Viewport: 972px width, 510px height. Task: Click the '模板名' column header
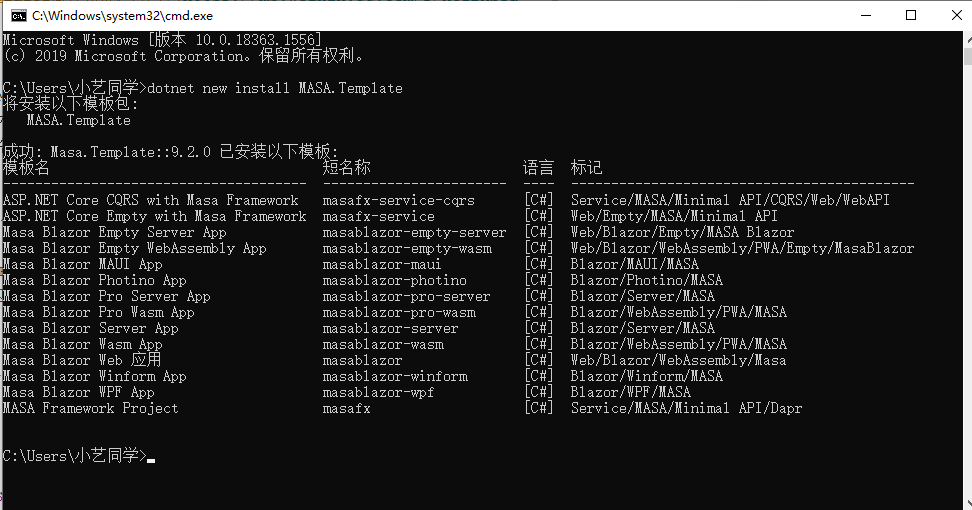26,167
